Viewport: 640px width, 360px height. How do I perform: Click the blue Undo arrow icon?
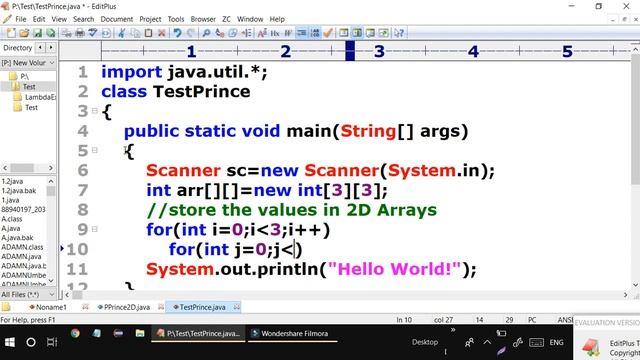[x=177, y=33]
